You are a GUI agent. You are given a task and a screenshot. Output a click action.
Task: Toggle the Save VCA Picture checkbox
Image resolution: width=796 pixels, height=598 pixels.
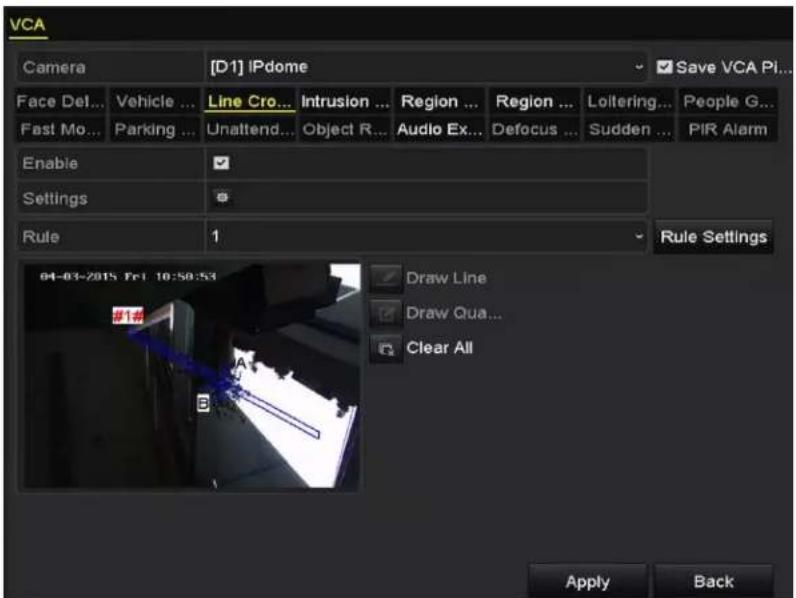tap(664, 67)
